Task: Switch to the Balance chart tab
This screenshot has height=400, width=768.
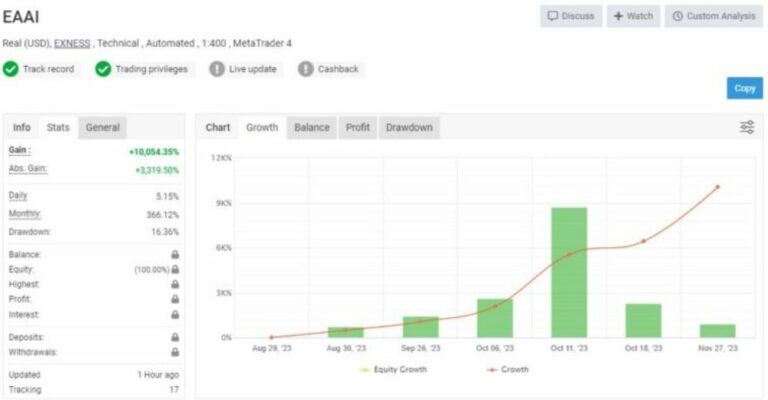Action: [312, 127]
